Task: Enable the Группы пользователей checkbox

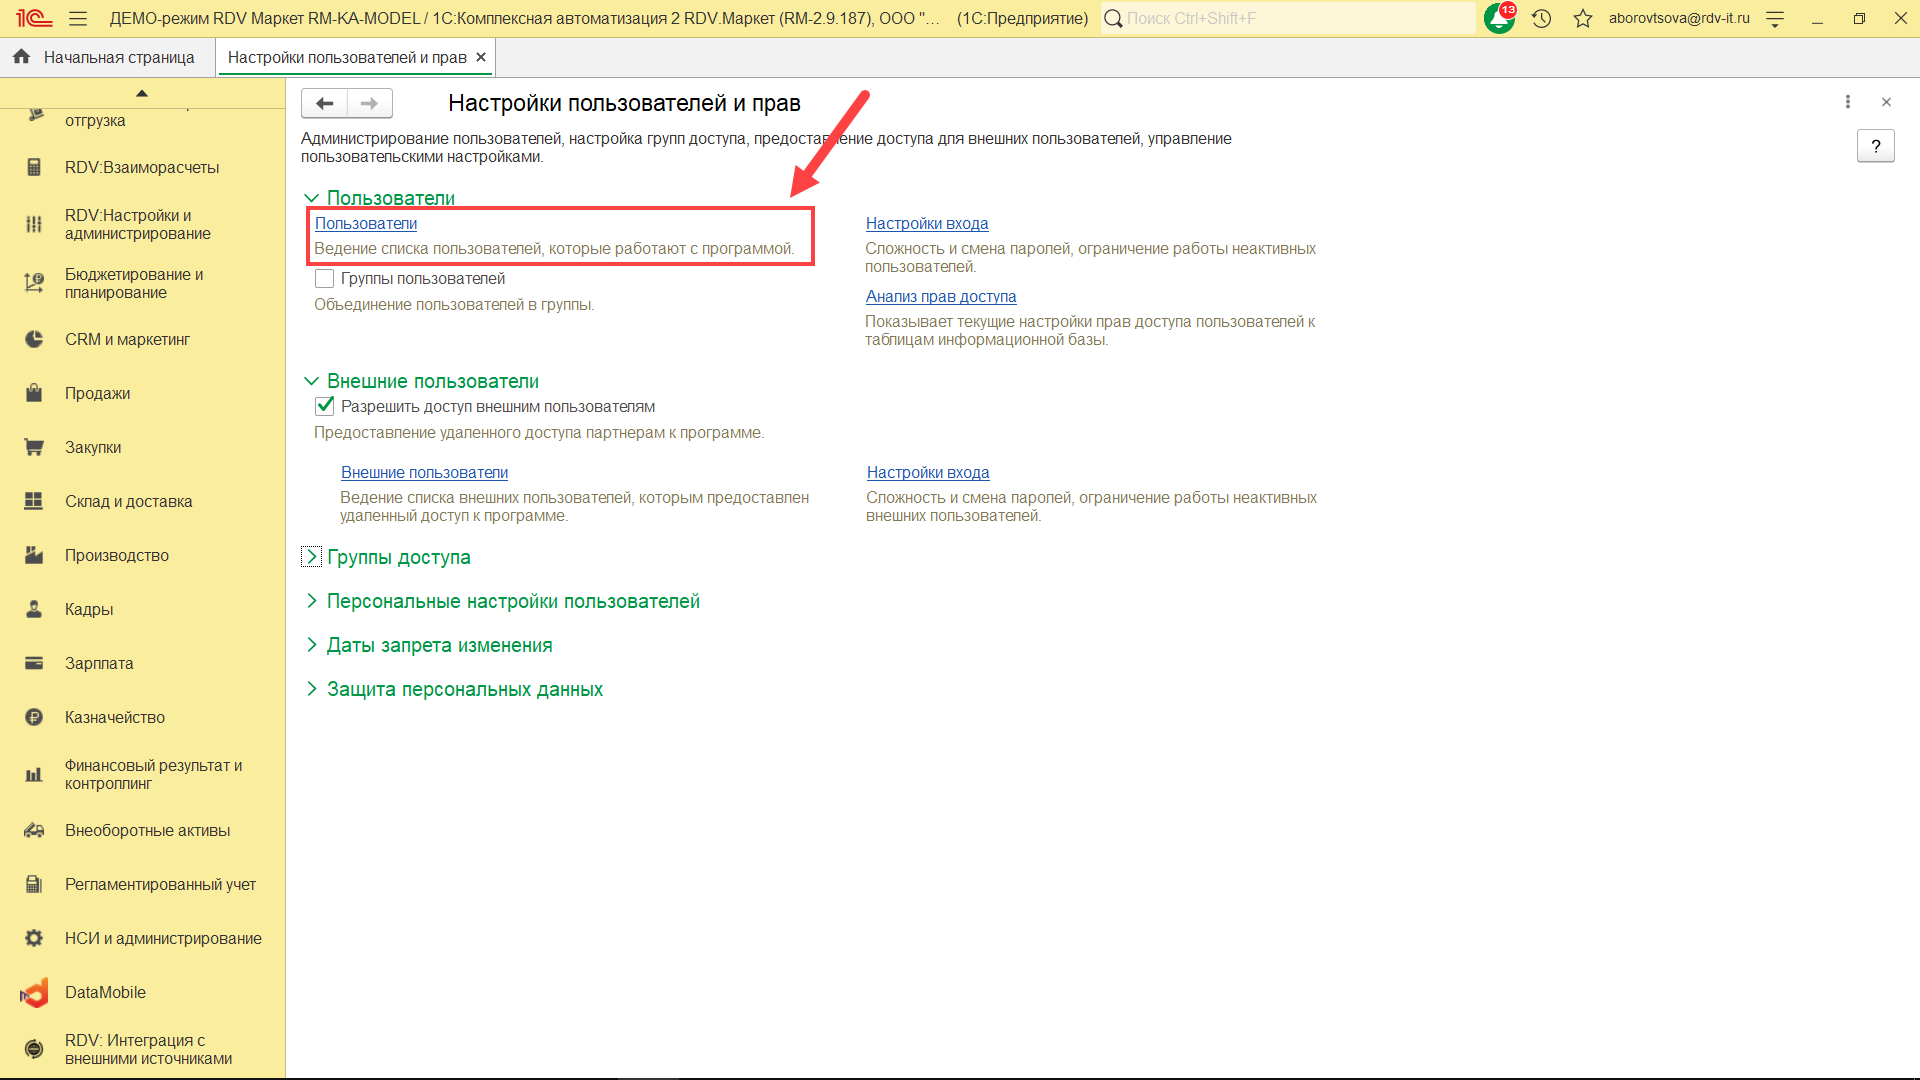Action: coord(324,279)
